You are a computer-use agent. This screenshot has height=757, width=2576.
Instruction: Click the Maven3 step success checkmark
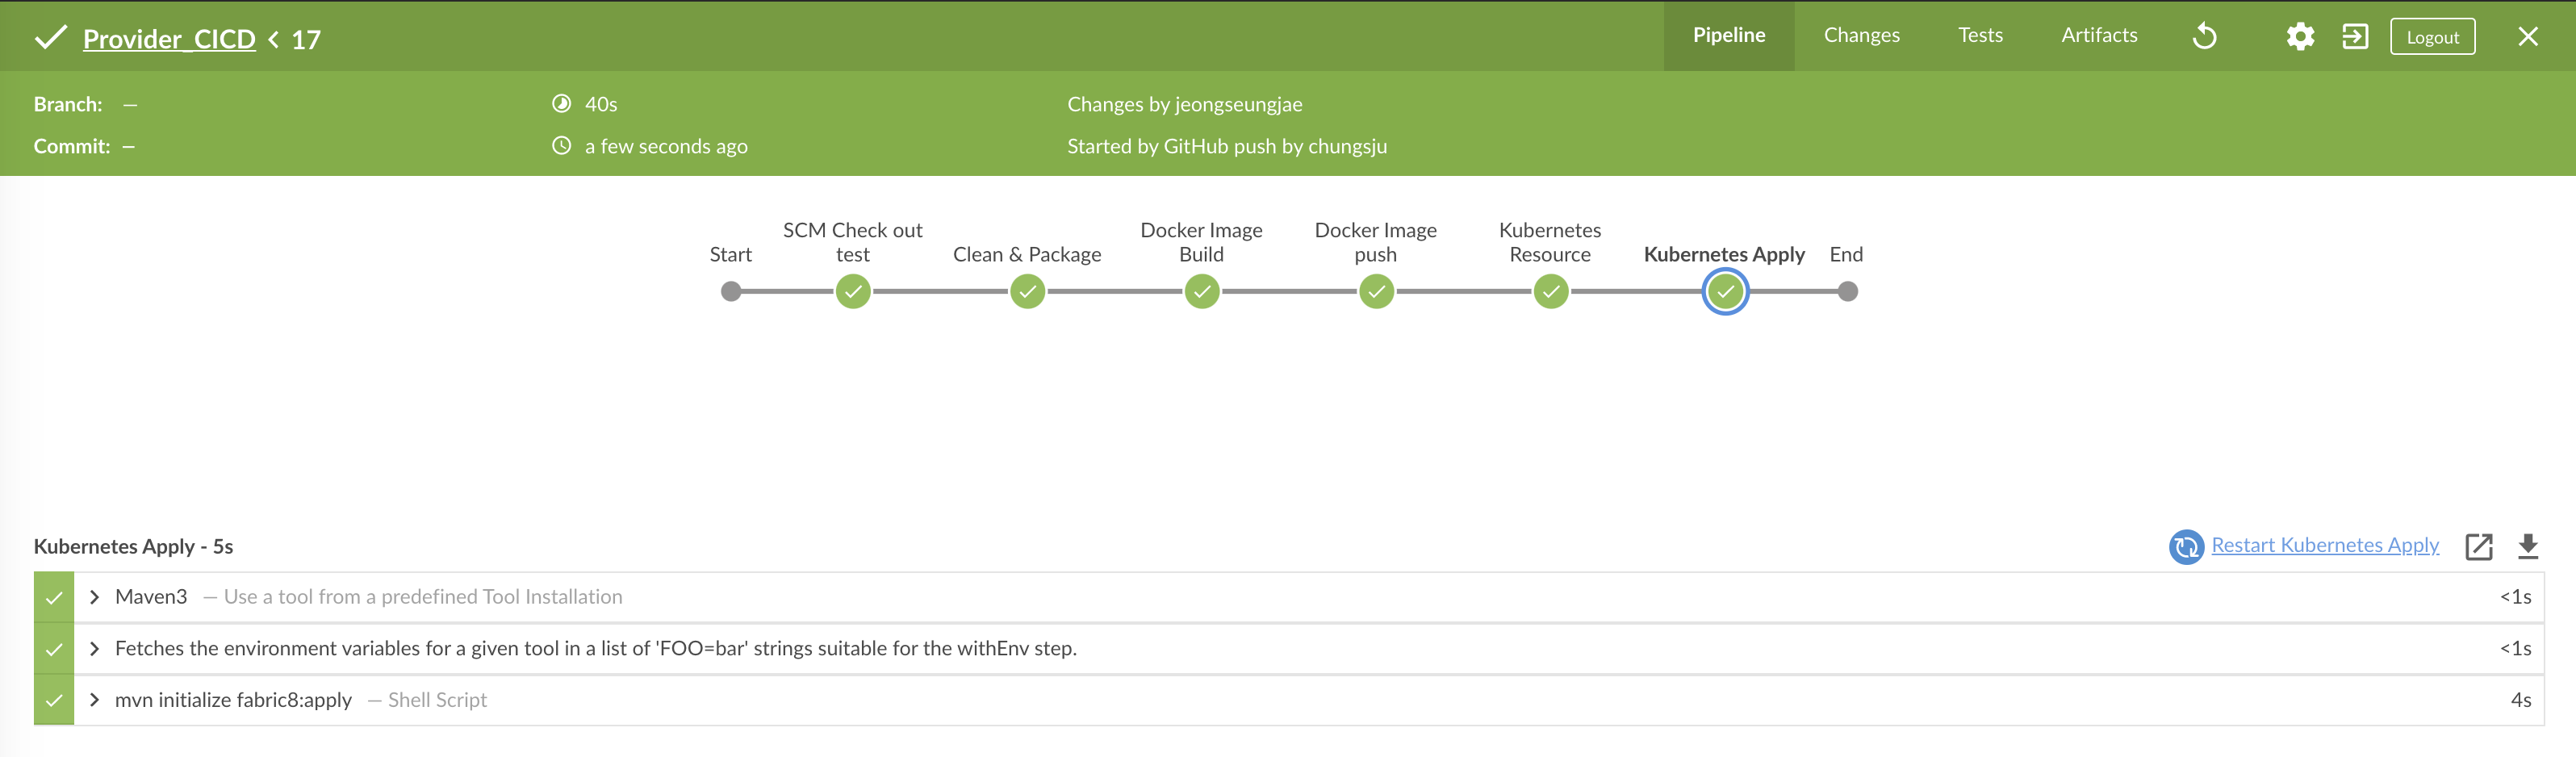(x=54, y=598)
